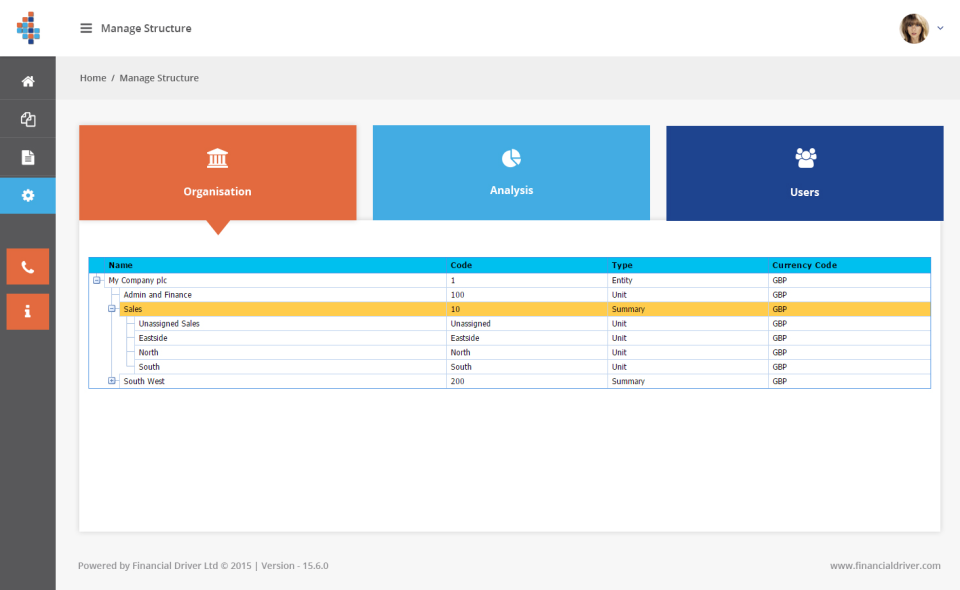This screenshot has width=960, height=590.
Task: Click the Home breadcrumb link
Action: (92, 77)
